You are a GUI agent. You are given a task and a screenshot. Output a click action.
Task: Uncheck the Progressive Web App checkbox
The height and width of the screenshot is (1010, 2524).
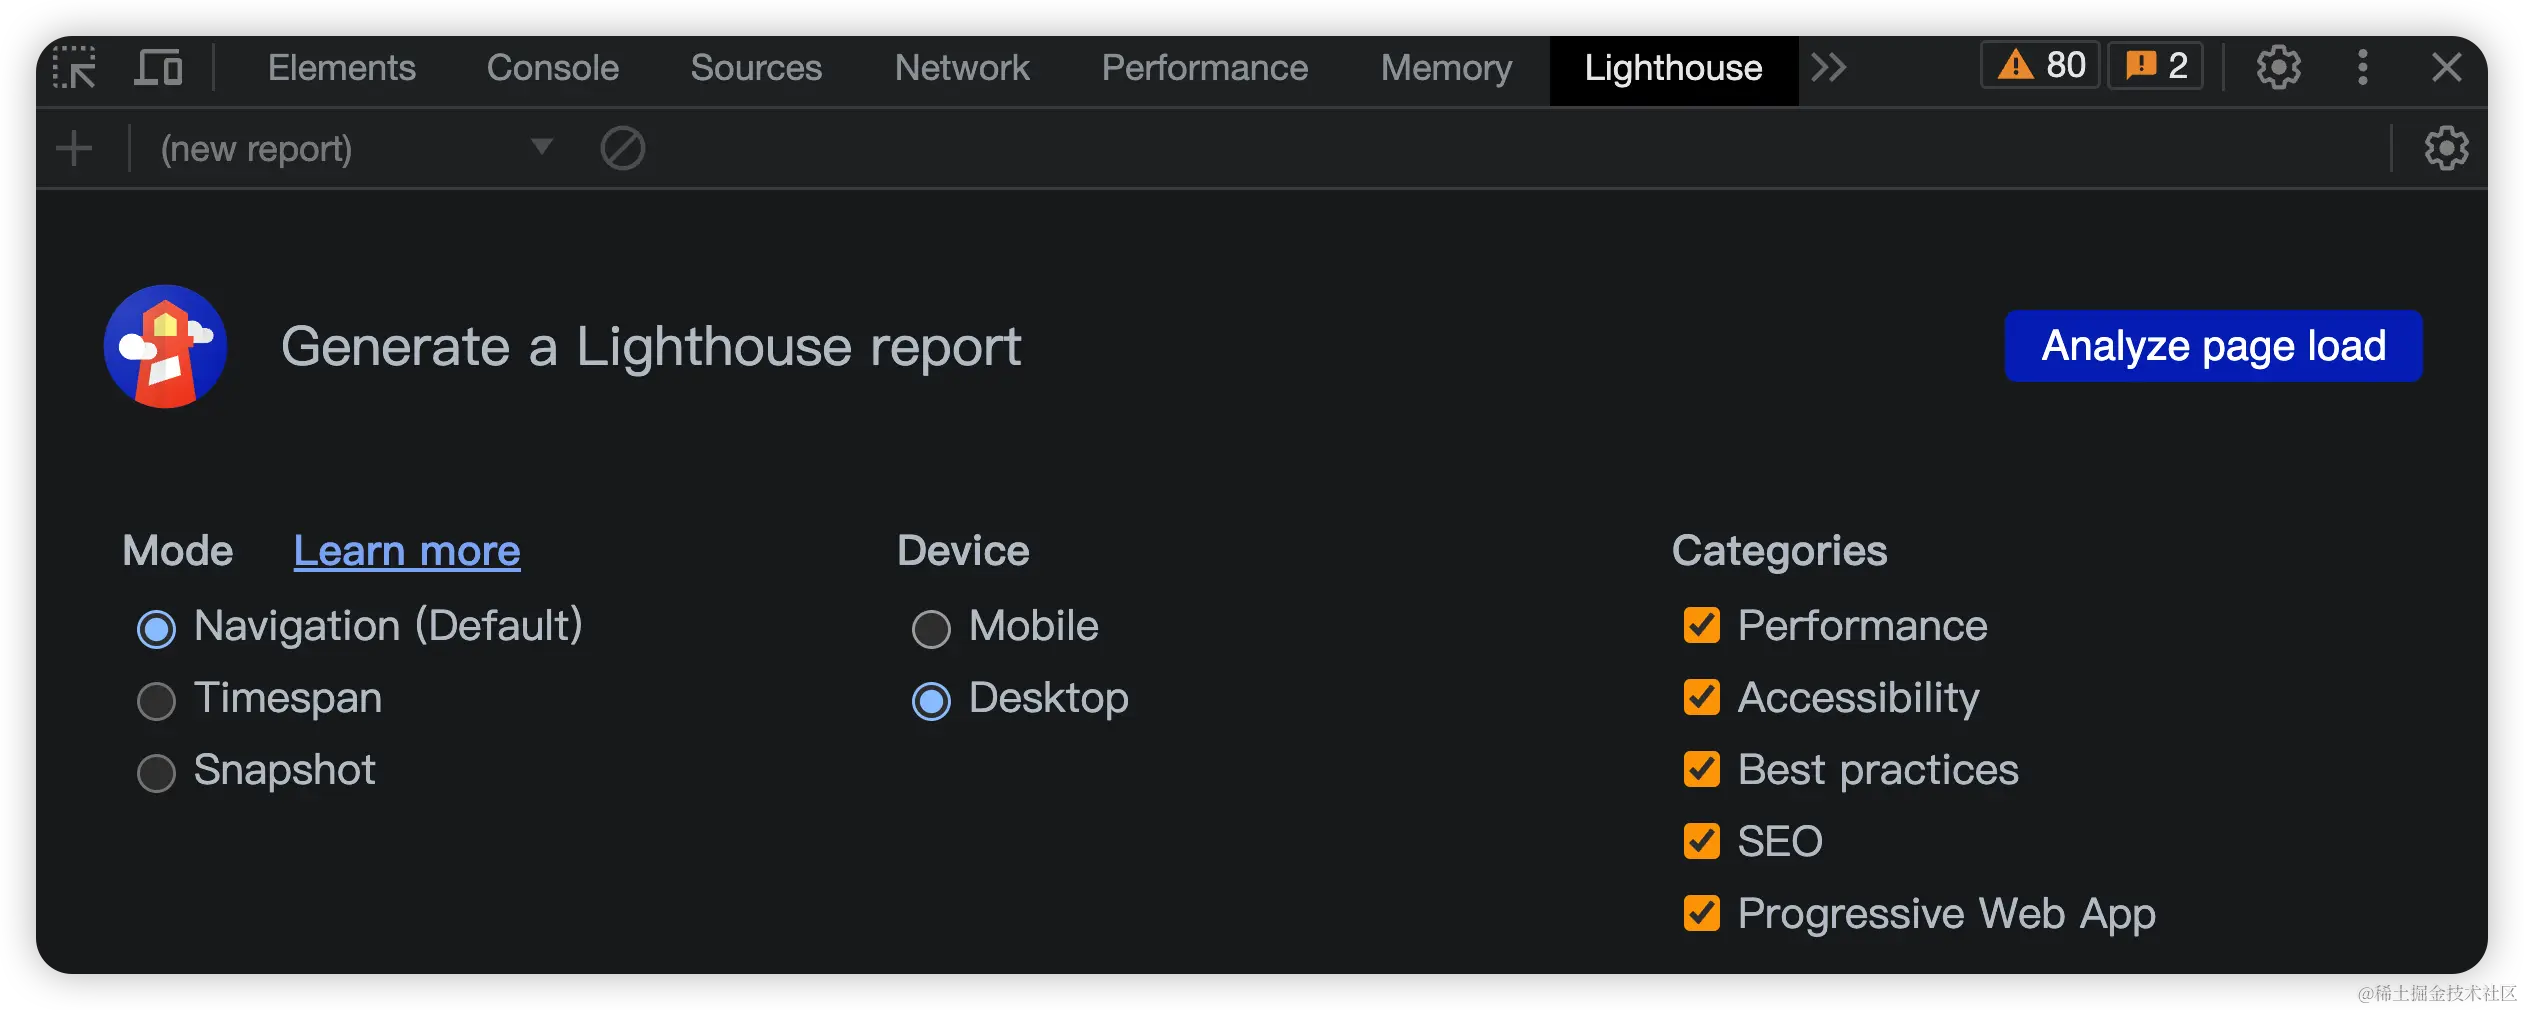point(1702,913)
